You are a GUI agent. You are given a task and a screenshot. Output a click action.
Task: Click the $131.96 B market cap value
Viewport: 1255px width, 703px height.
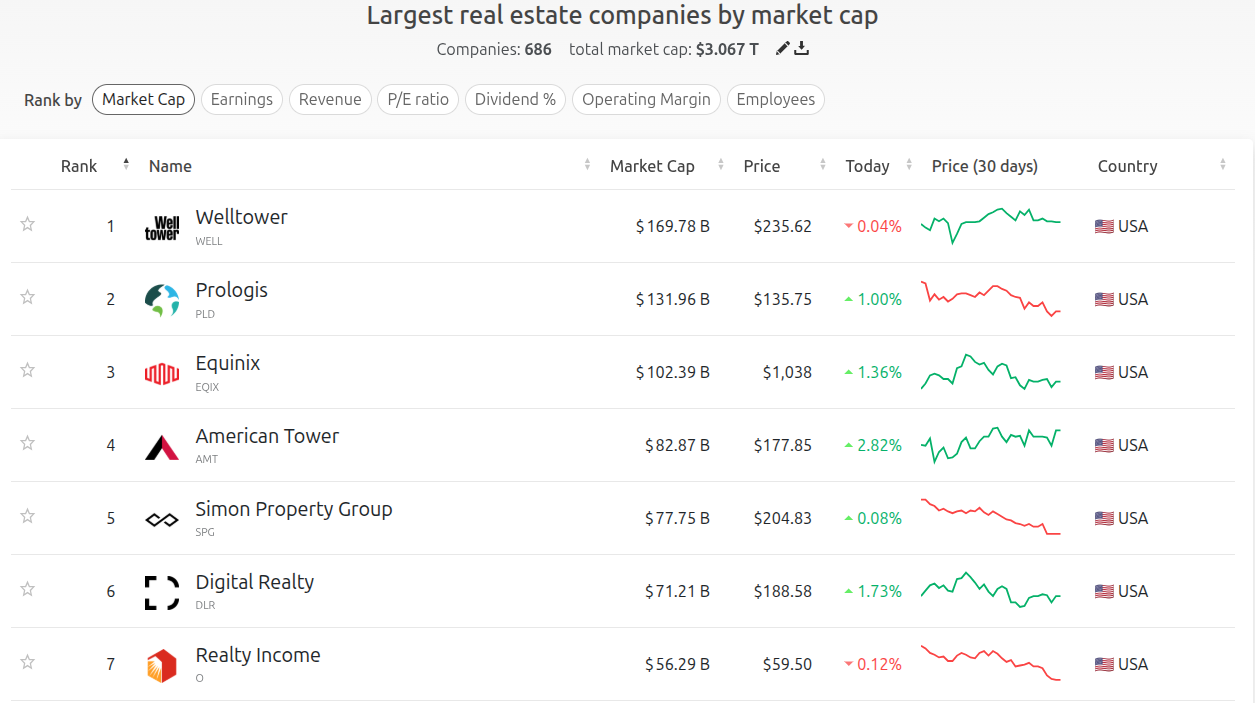(x=673, y=299)
